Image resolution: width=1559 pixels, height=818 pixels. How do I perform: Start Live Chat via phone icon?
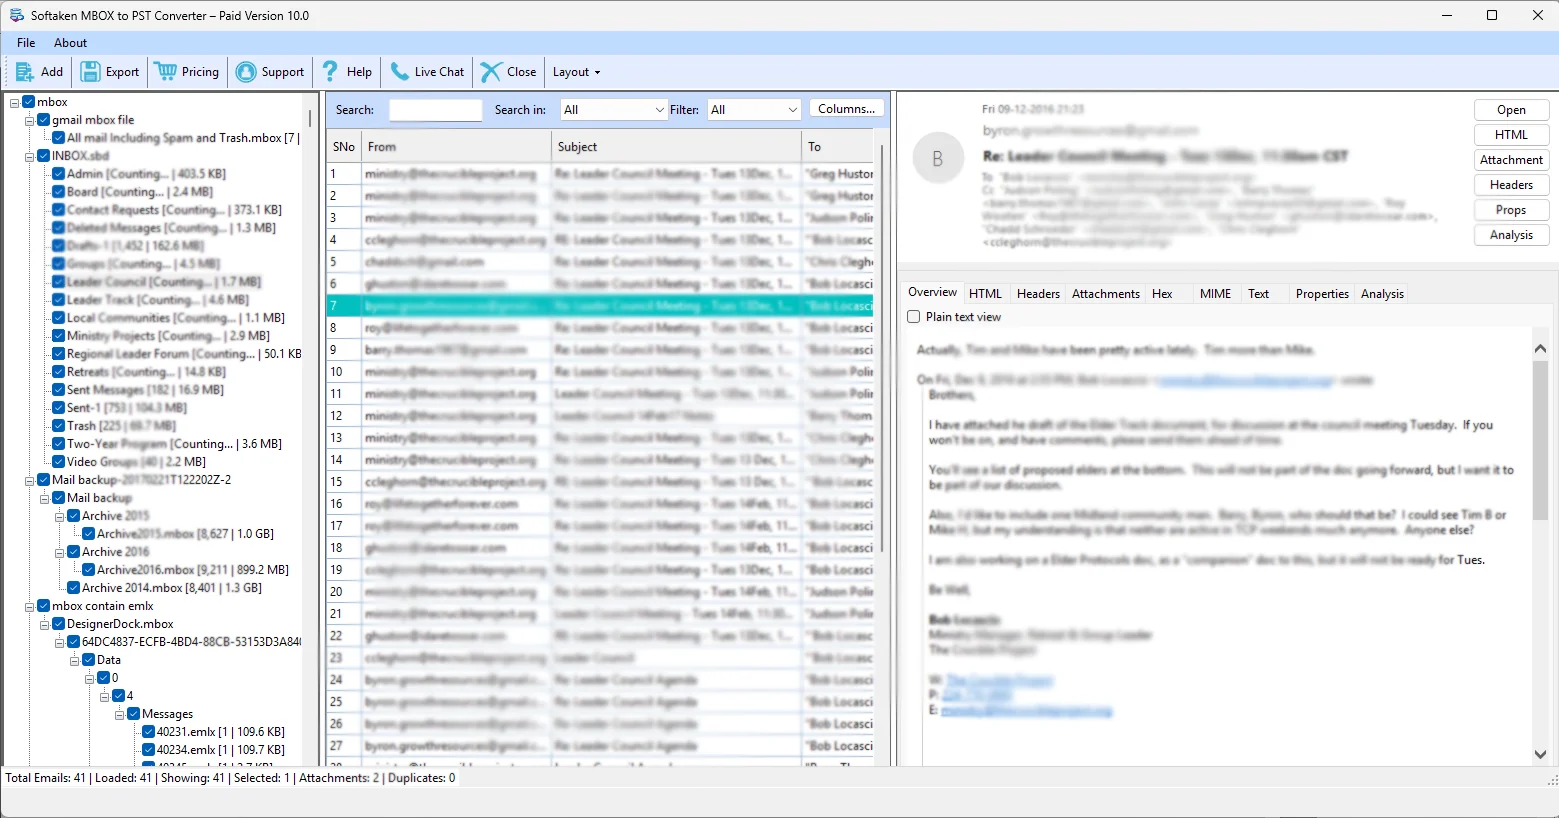[x=399, y=72]
